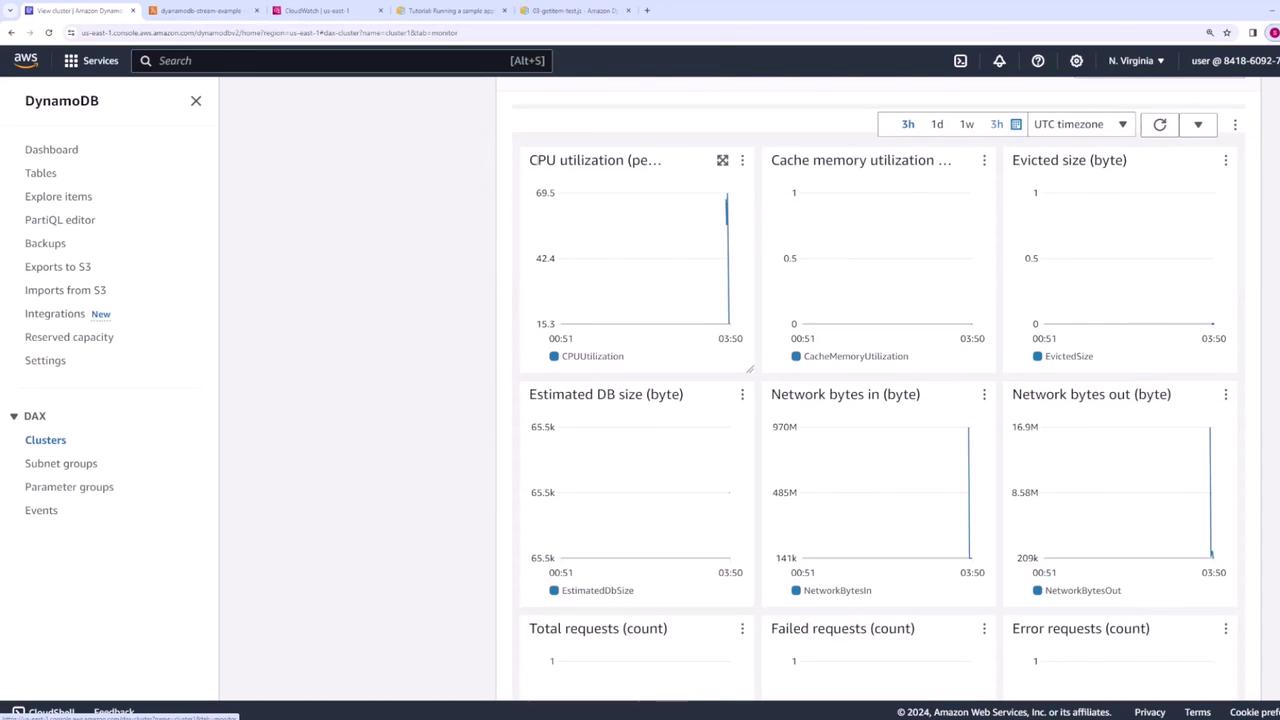Switch to Tutorial: Running a sample app tab
The image size is (1280, 720).
point(450,11)
